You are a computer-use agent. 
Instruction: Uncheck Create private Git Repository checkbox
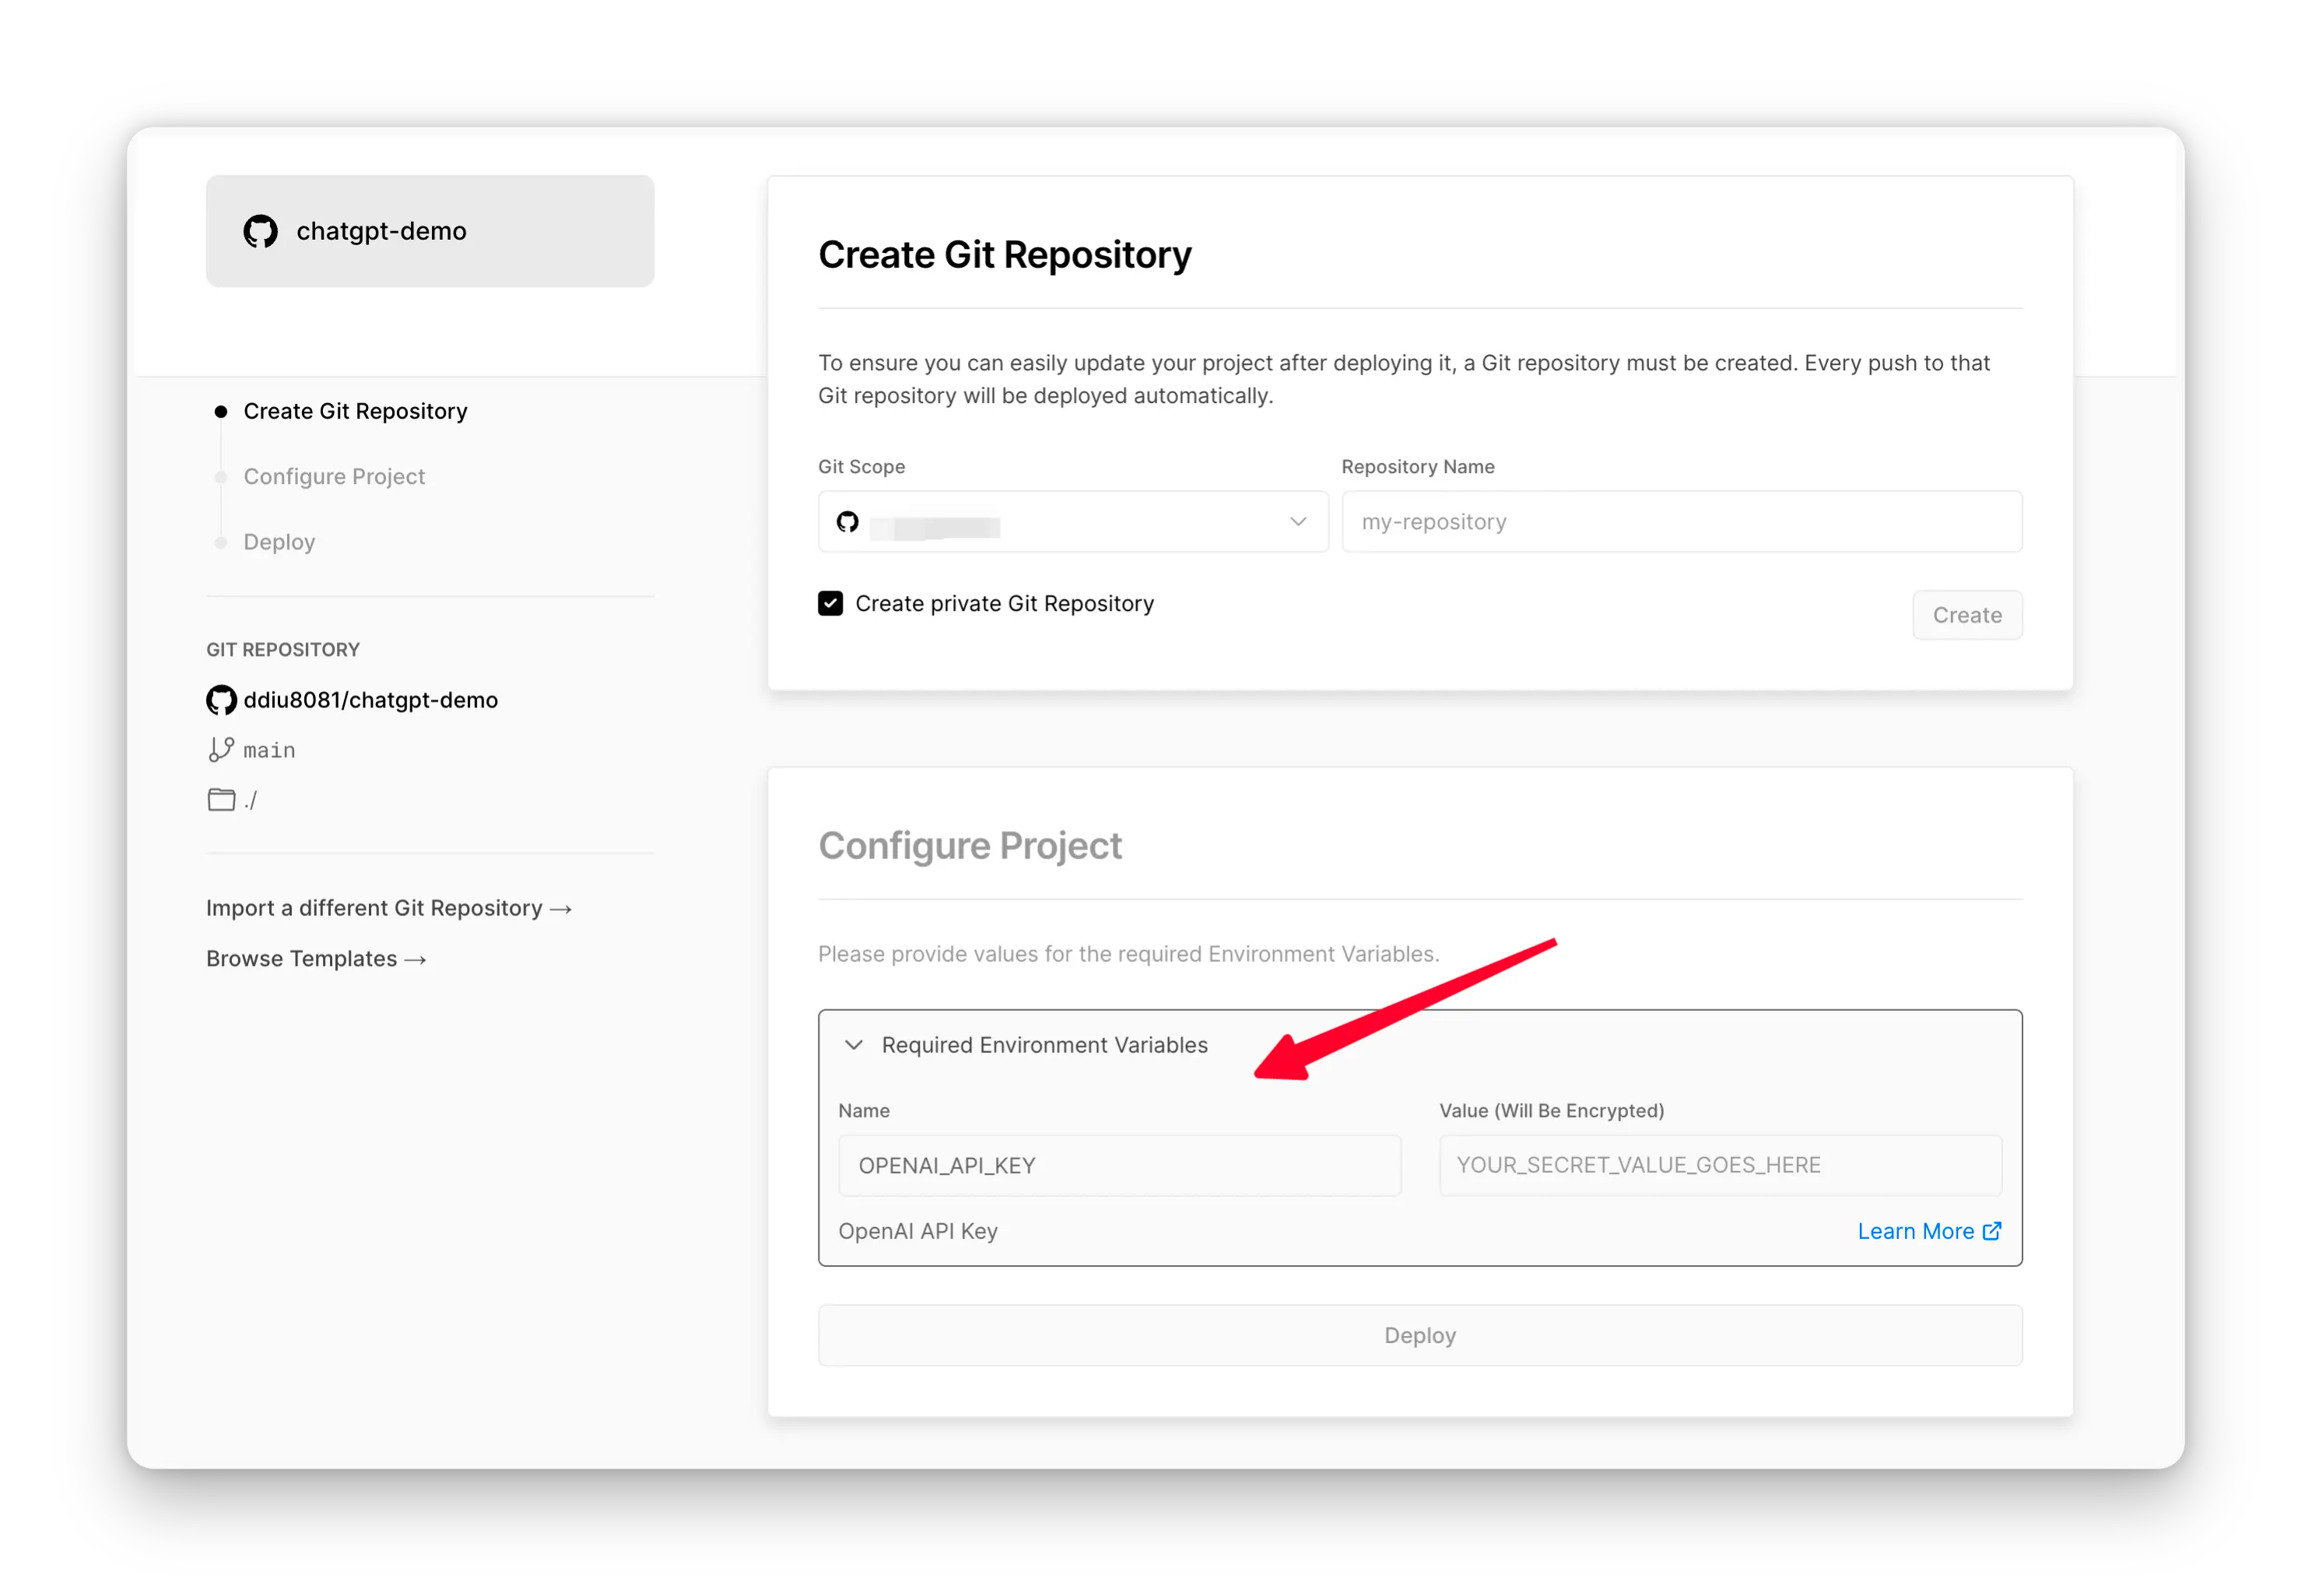pos(830,604)
